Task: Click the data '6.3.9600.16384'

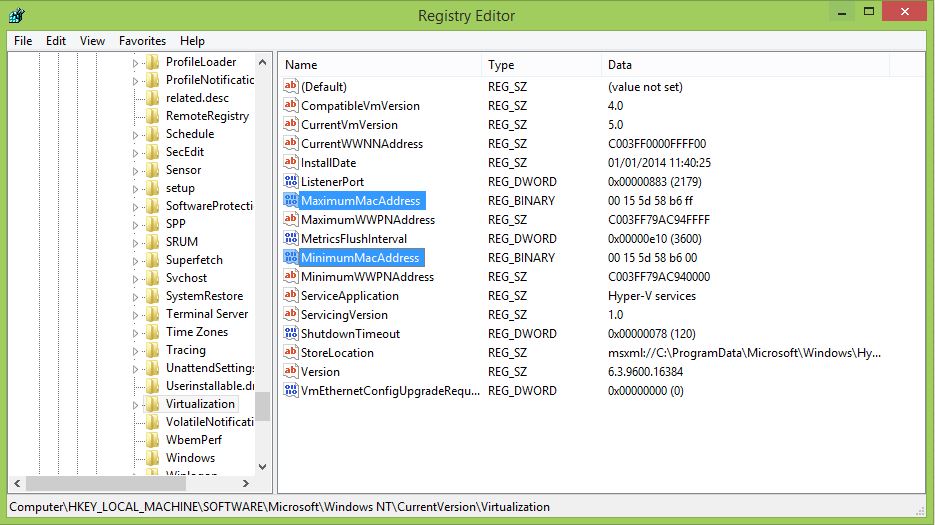Action: 645,372
